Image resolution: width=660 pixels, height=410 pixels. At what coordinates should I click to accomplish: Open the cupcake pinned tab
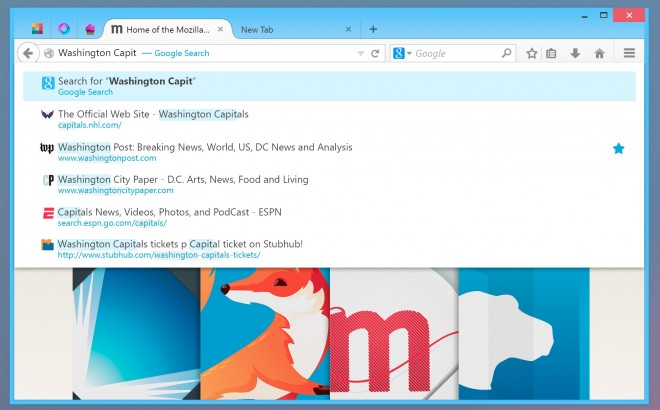click(x=90, y=29)
